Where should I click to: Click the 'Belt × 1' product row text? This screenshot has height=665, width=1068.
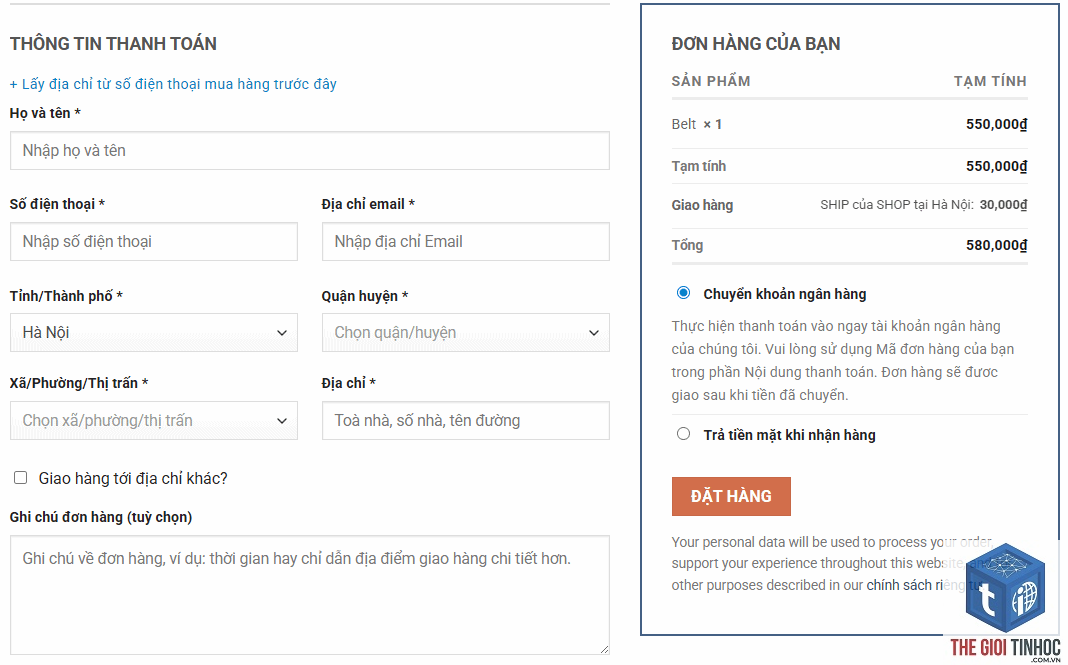[696, 124]
